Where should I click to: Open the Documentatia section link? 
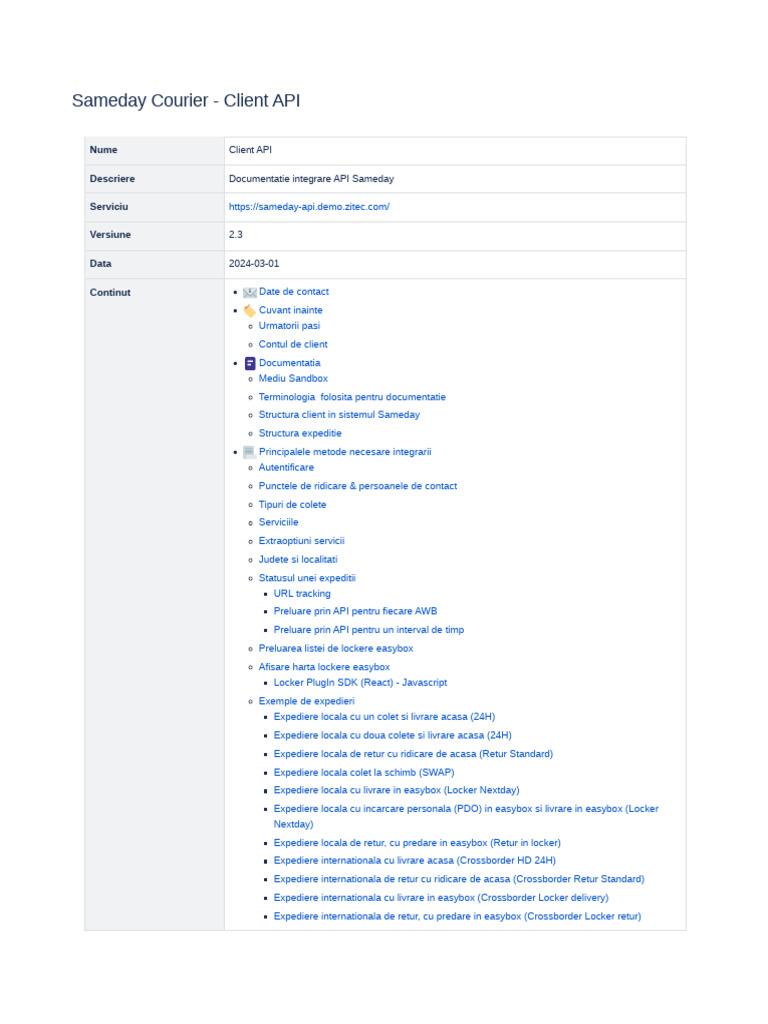[290, 363]
